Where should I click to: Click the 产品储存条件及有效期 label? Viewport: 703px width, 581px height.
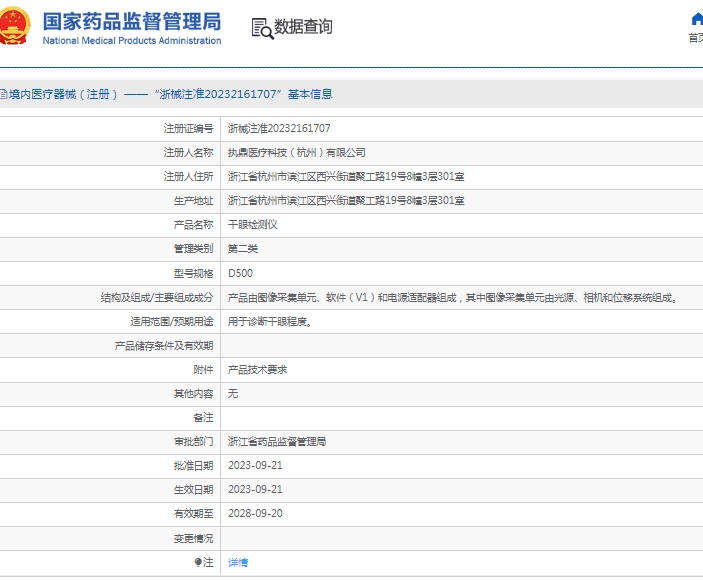coord(164,346)
